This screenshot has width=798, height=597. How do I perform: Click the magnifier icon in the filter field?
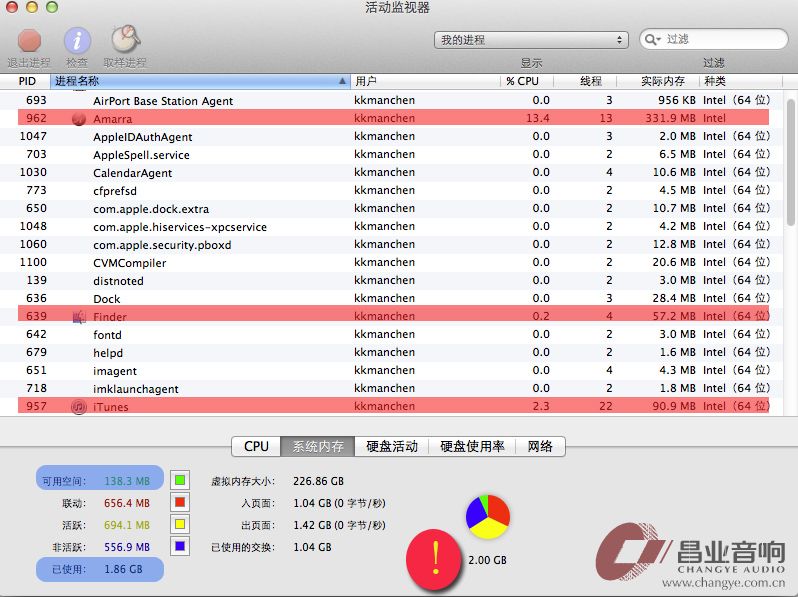[x=652, y=39]
